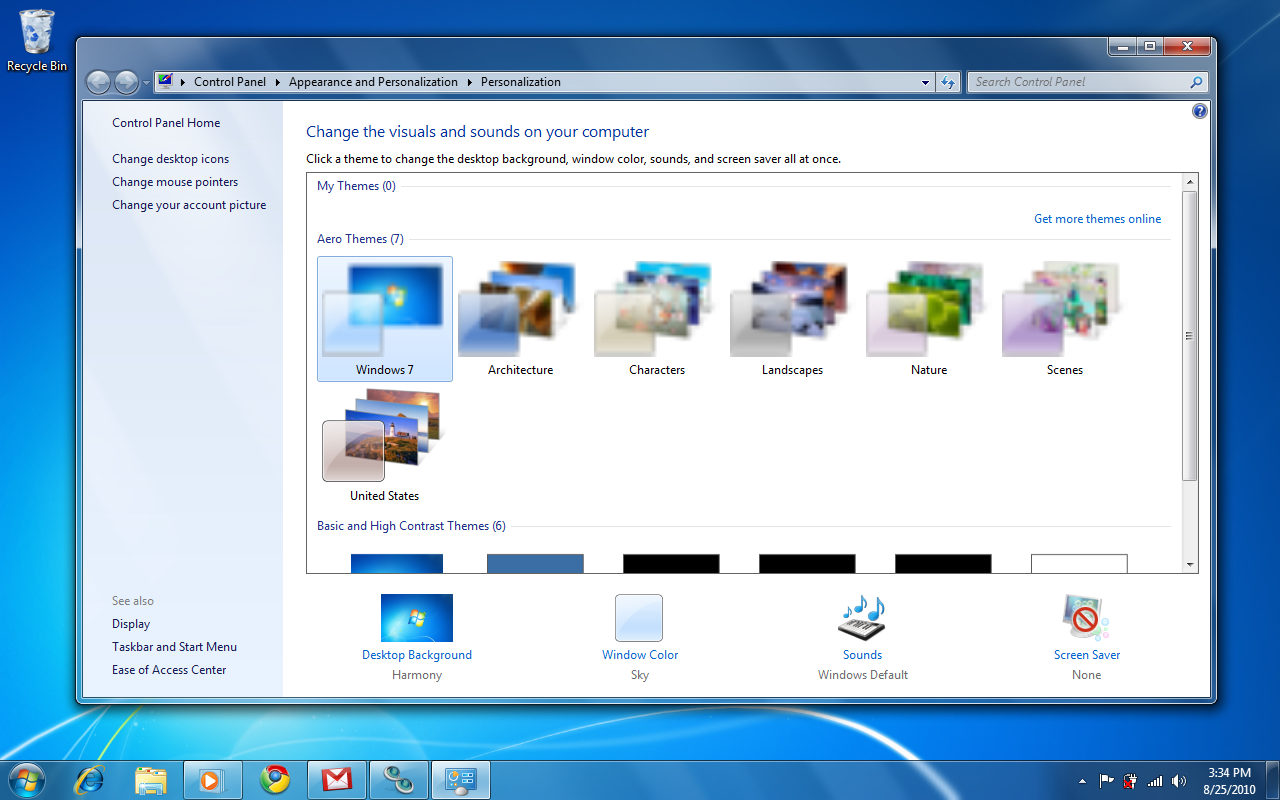The height and width of the screenshot is (800, 1280).
Task: Open recent pages dropdown next to navigation arrows
Action: [146, 82]
